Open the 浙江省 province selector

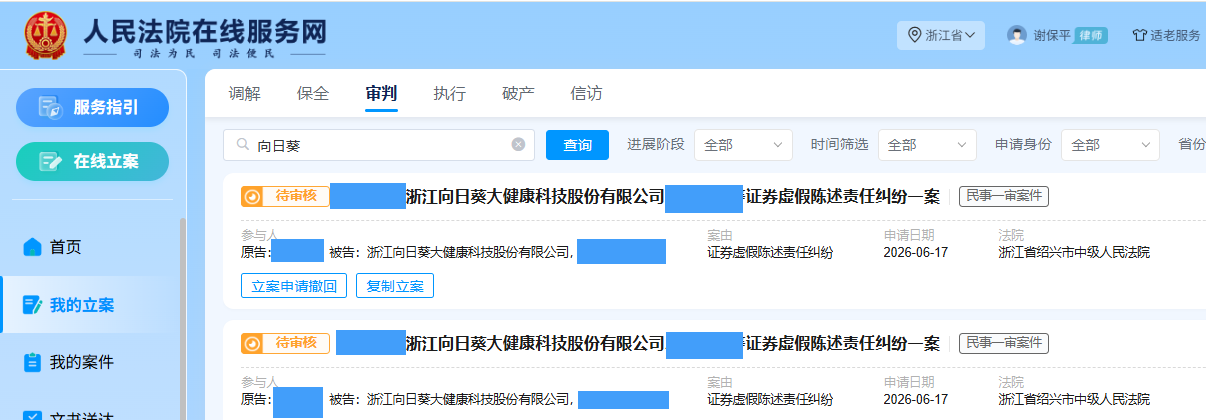(x=941, y=35)
